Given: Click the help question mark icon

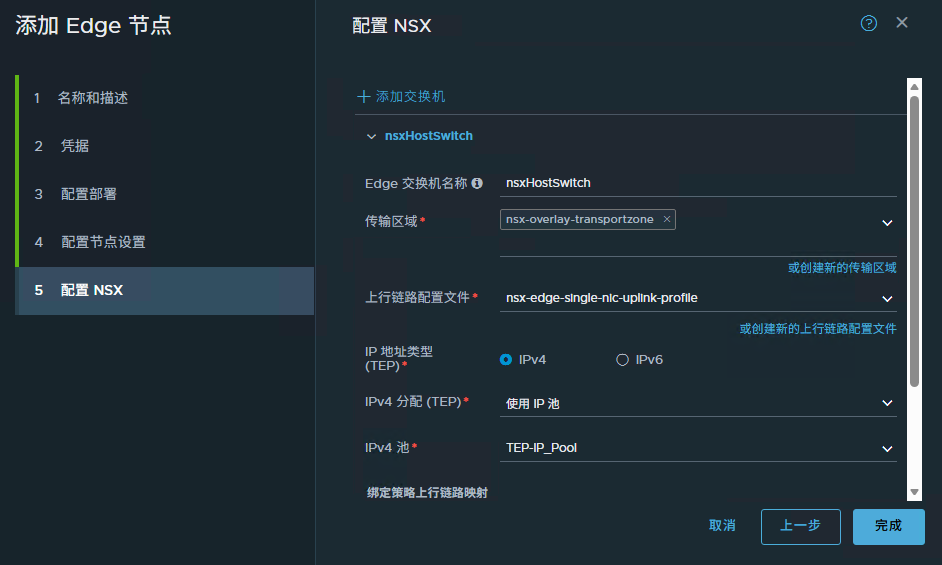Looking at the screenshot, I should coord(868,23).
